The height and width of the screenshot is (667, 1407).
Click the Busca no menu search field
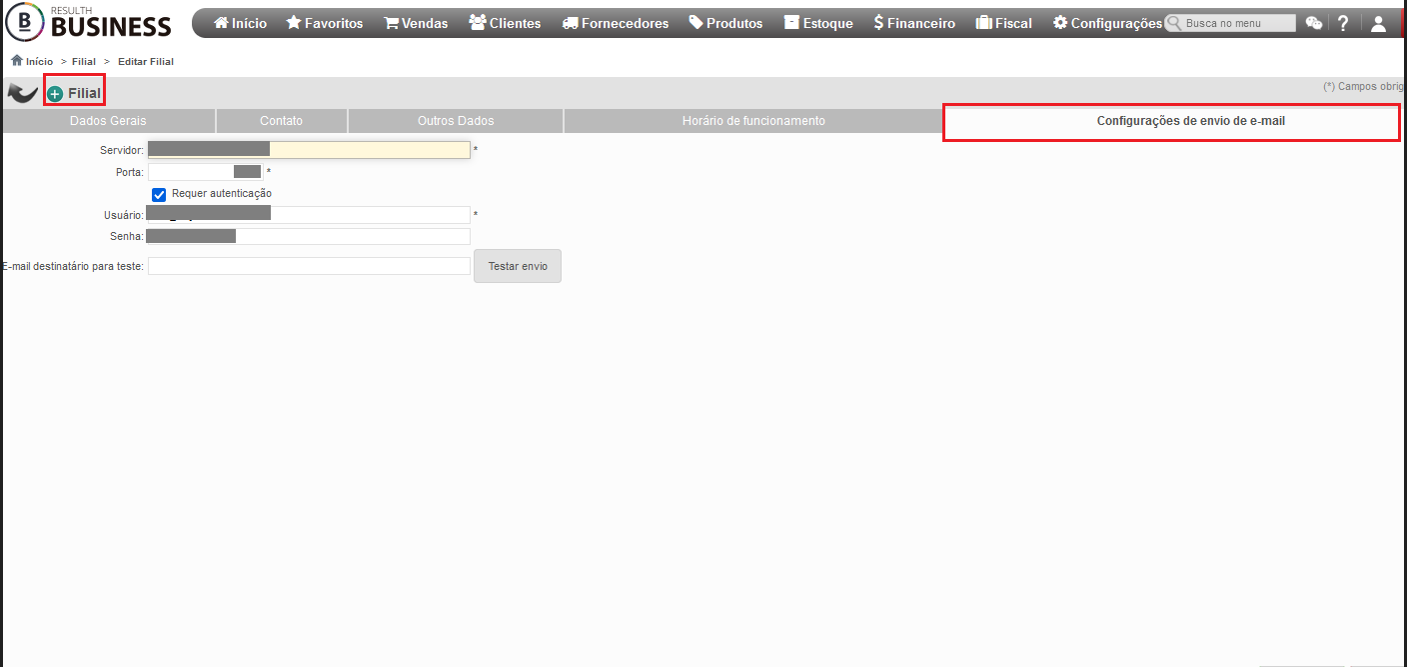point(1230,23)
